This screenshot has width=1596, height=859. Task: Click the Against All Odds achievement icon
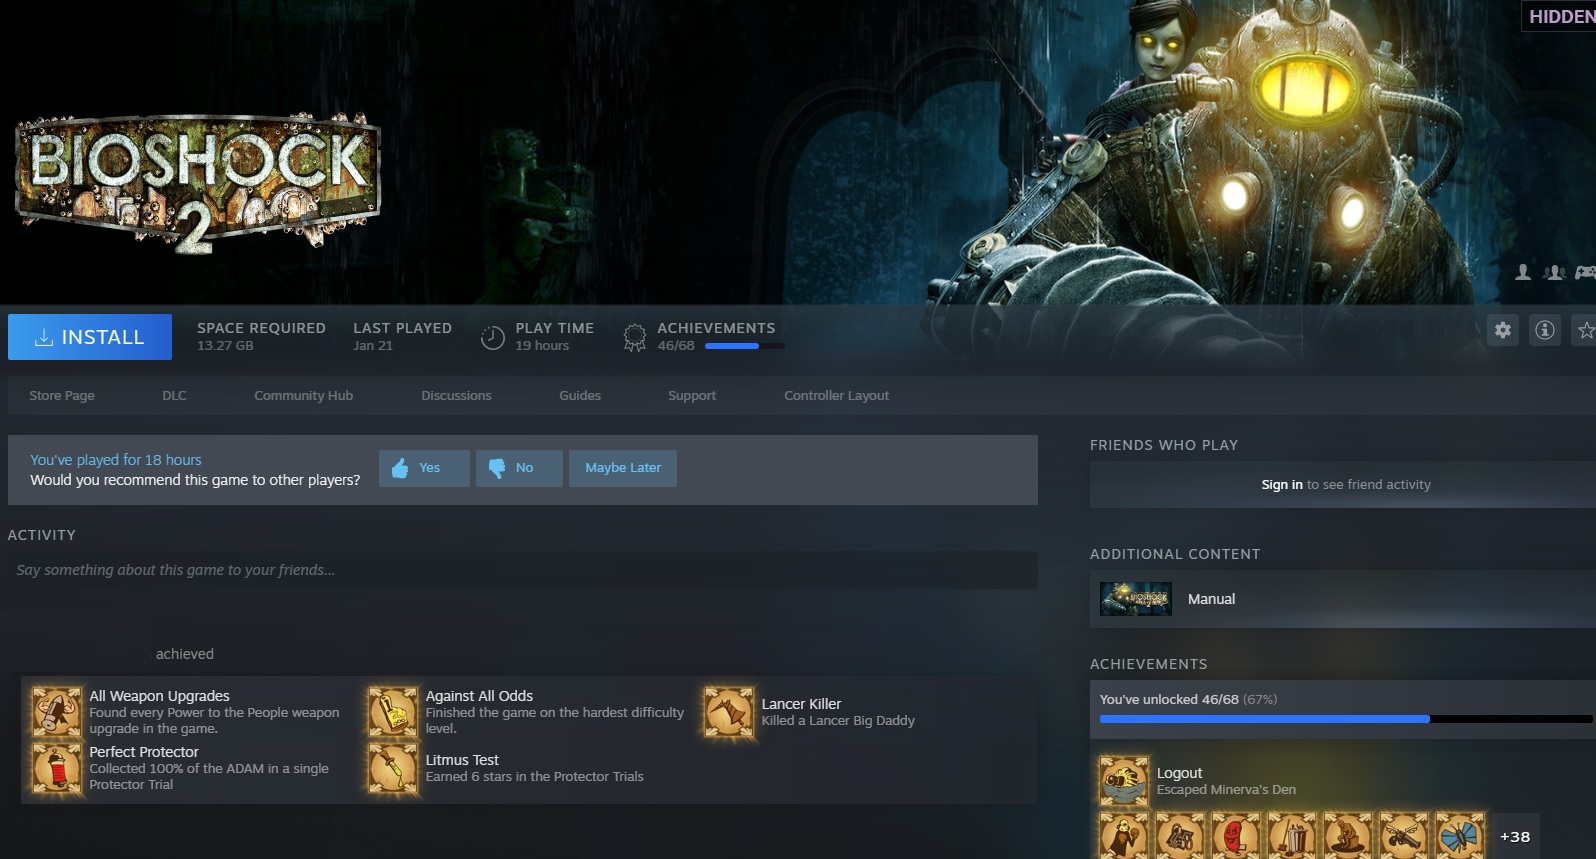pyautogui.click(x=393, y=711)
